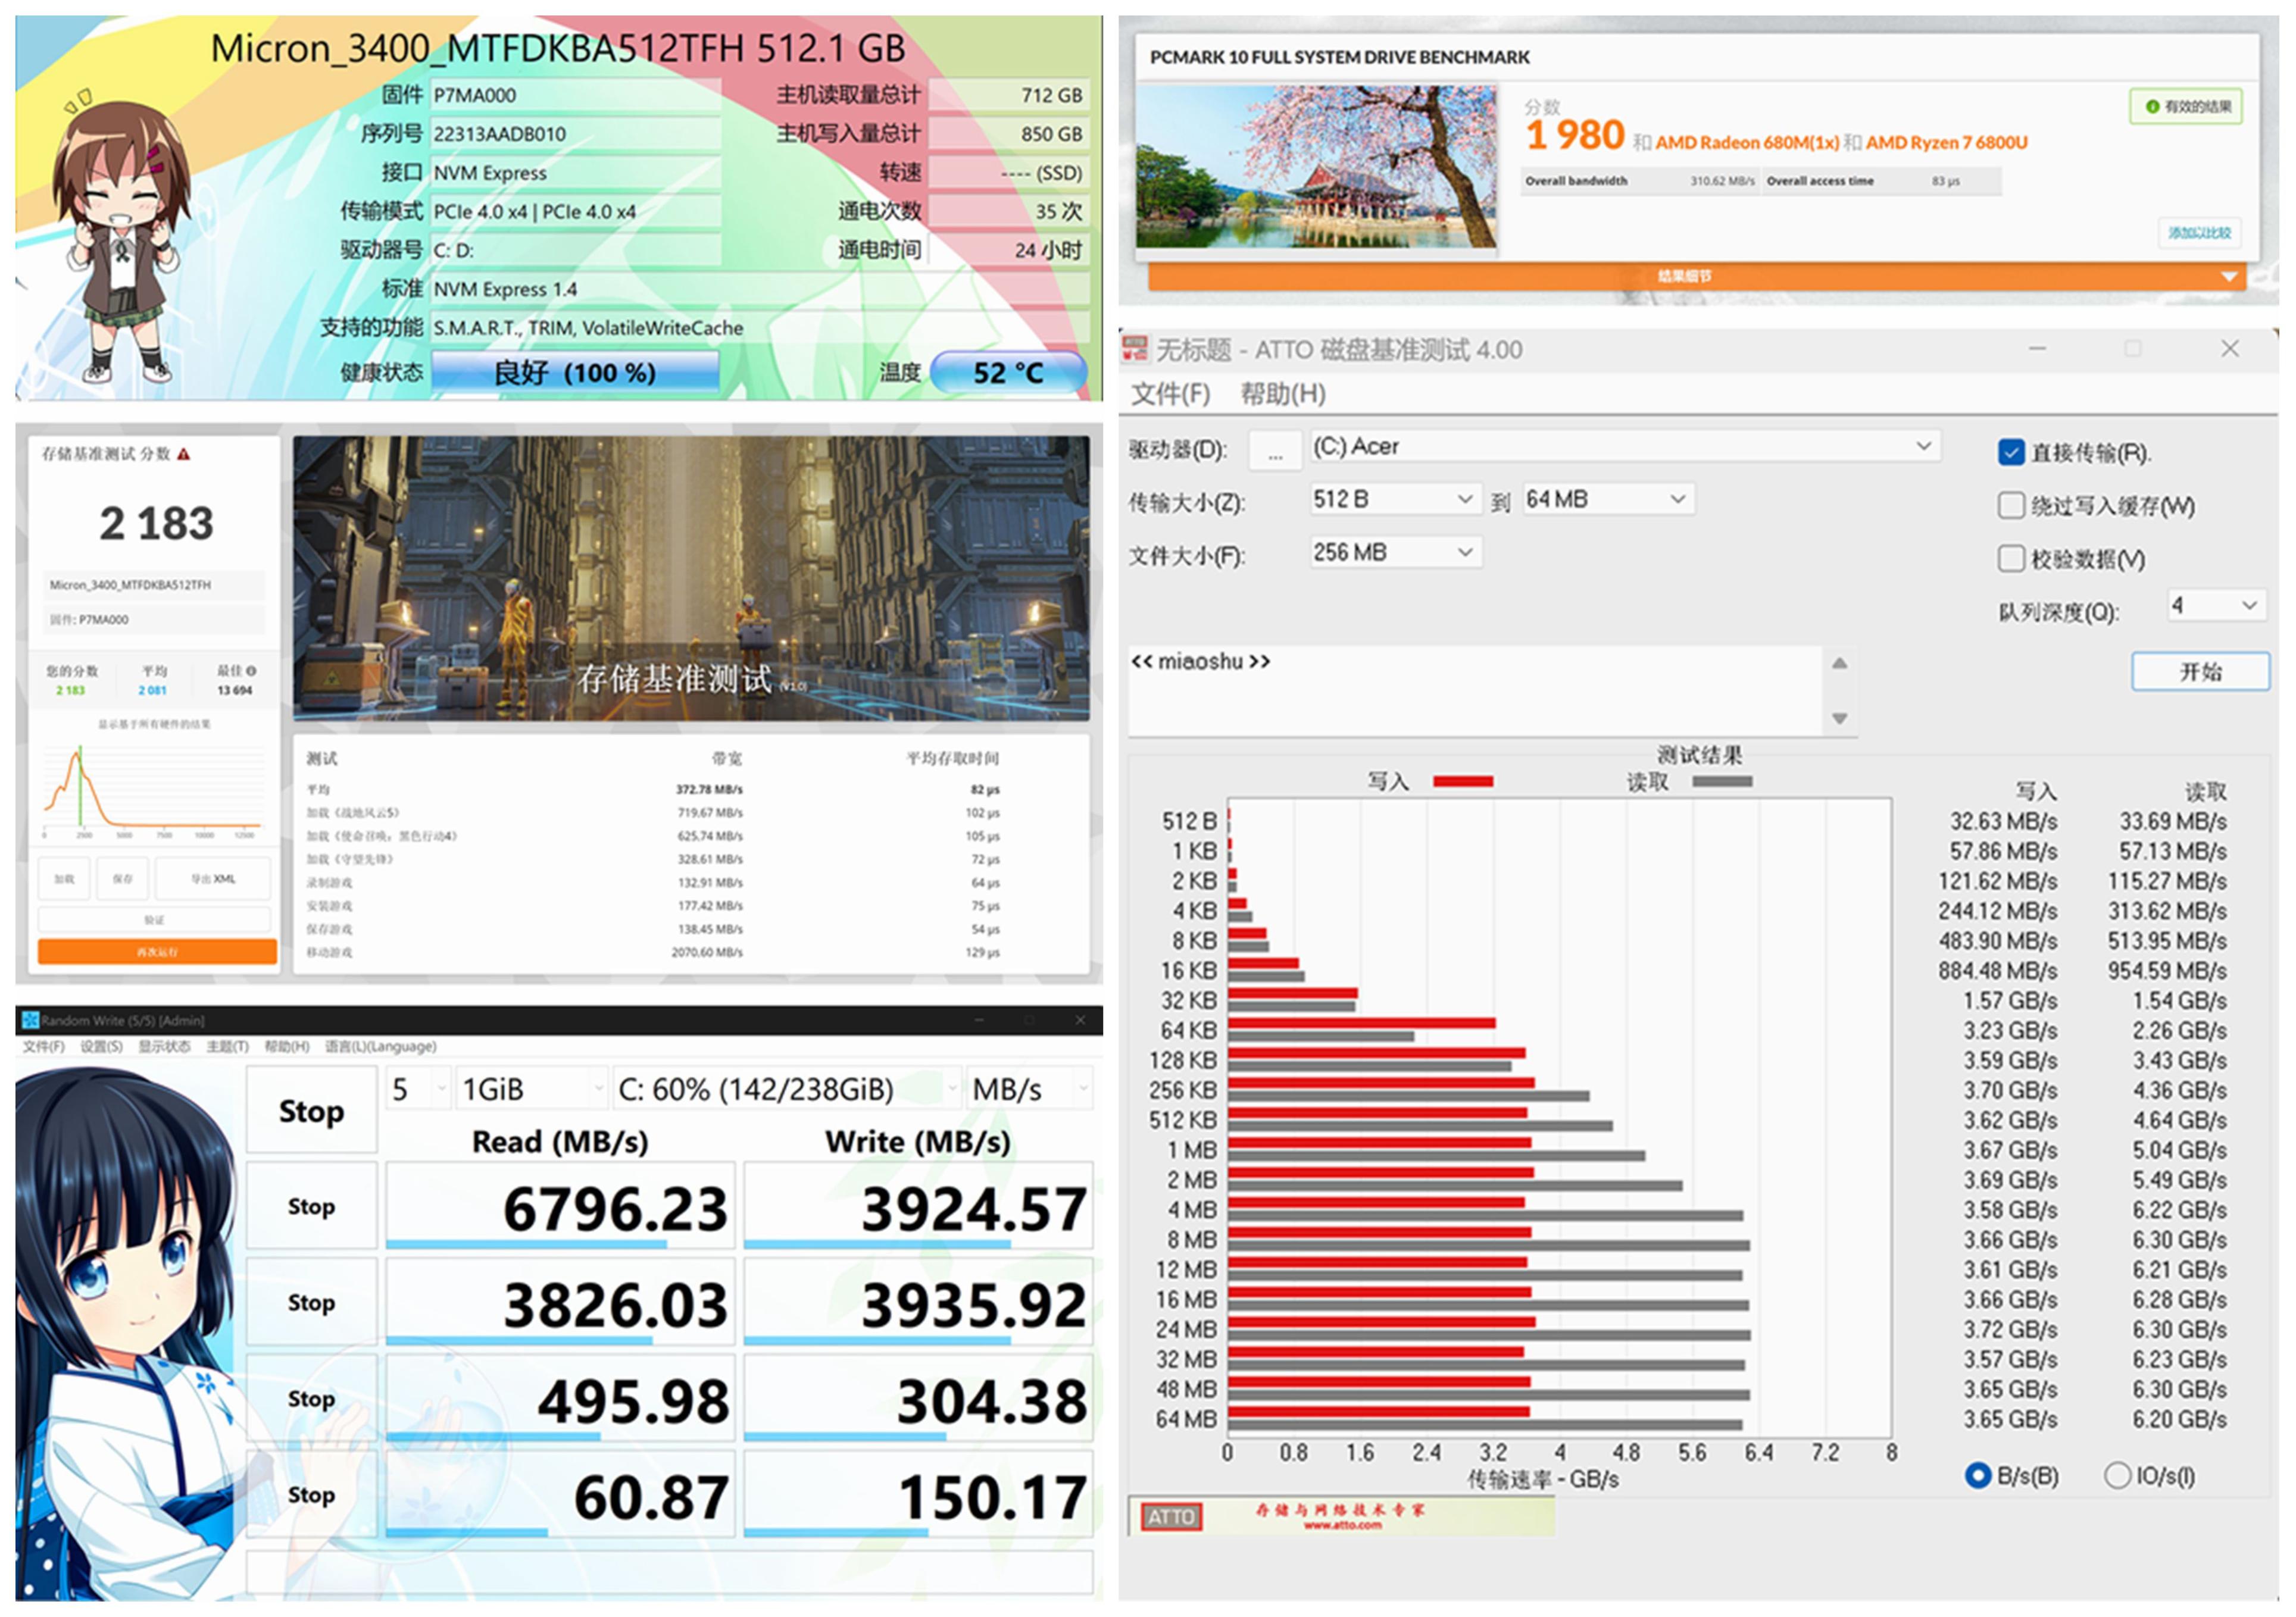Click the description box scroll-up arrow

tap(1839, 664)
